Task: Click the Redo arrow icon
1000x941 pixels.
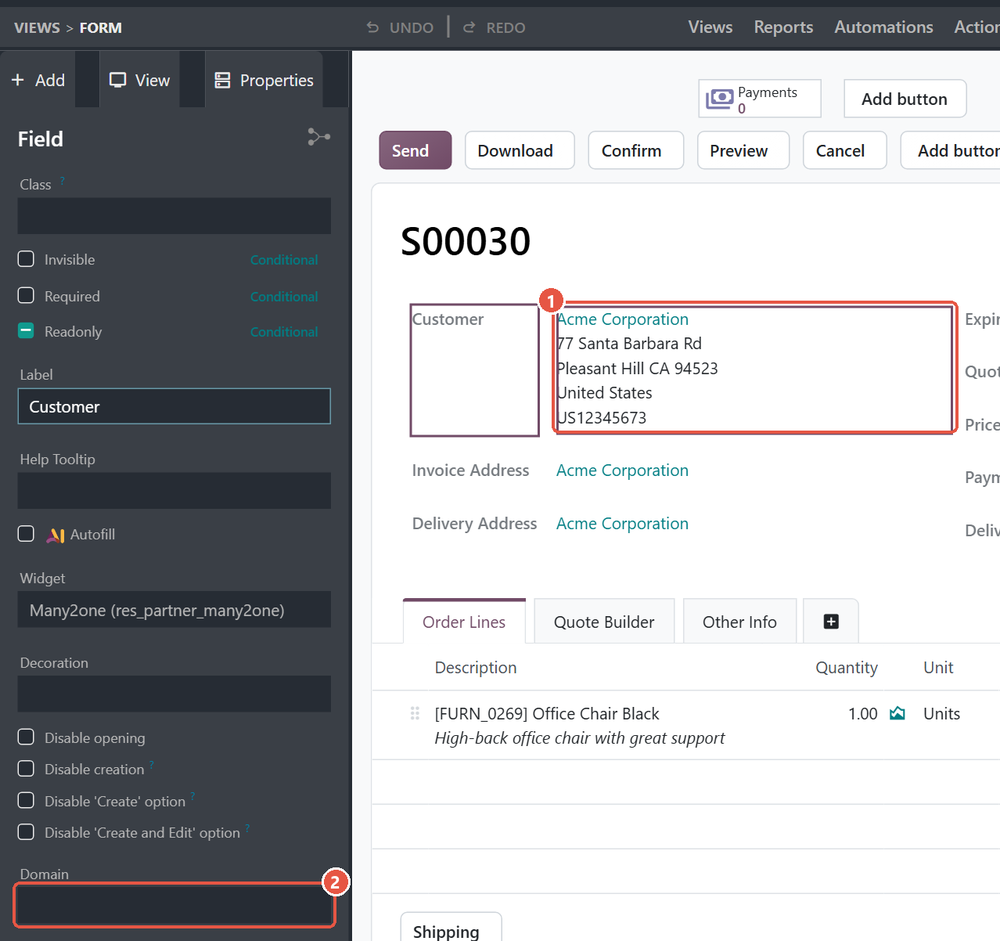Action: pos(469,27)
